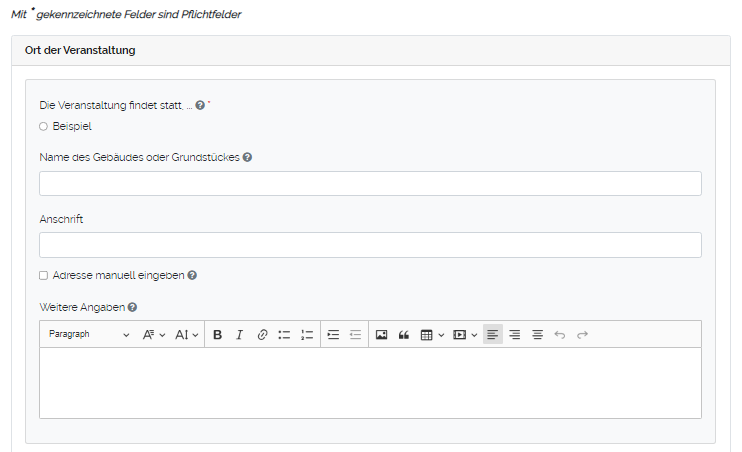
Task: Create a bulleted list
Action: [x=284, y=335]
